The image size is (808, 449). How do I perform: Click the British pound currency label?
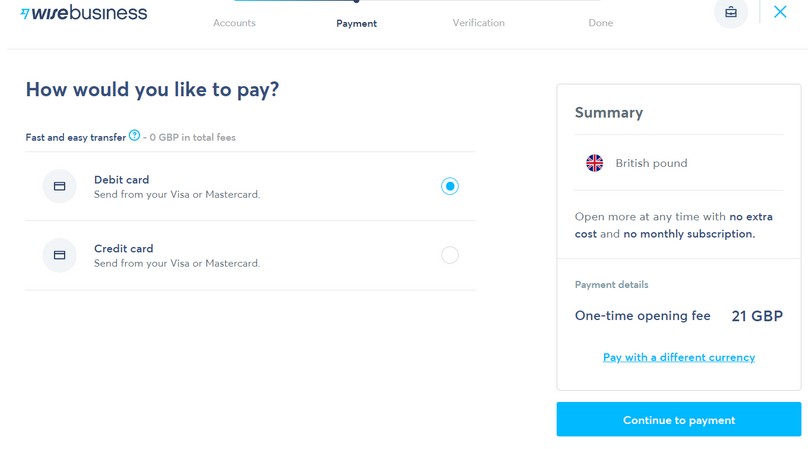coord(651,163)
